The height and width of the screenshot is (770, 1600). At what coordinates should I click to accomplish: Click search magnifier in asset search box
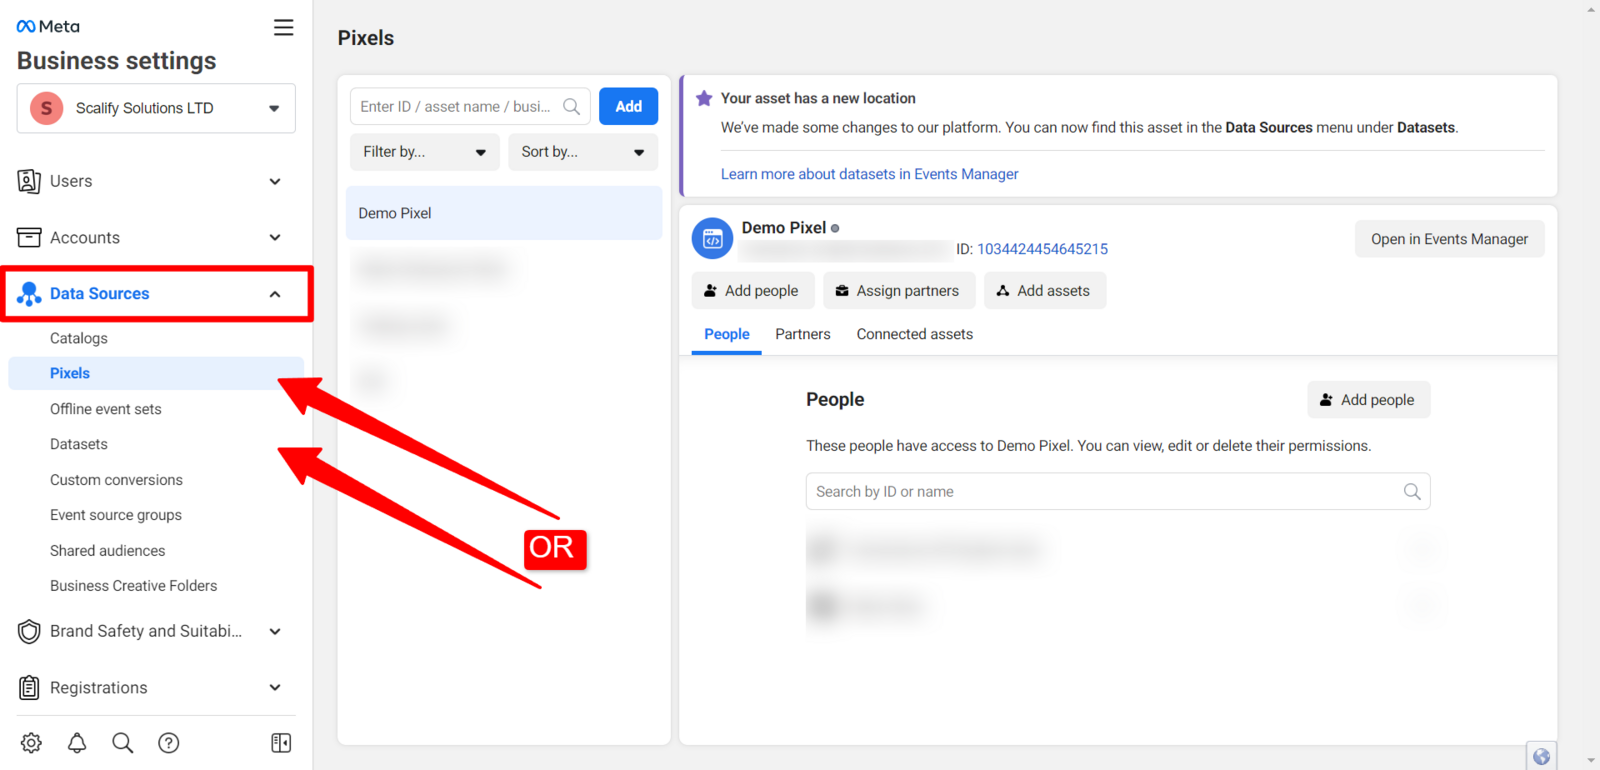point(572,106)
